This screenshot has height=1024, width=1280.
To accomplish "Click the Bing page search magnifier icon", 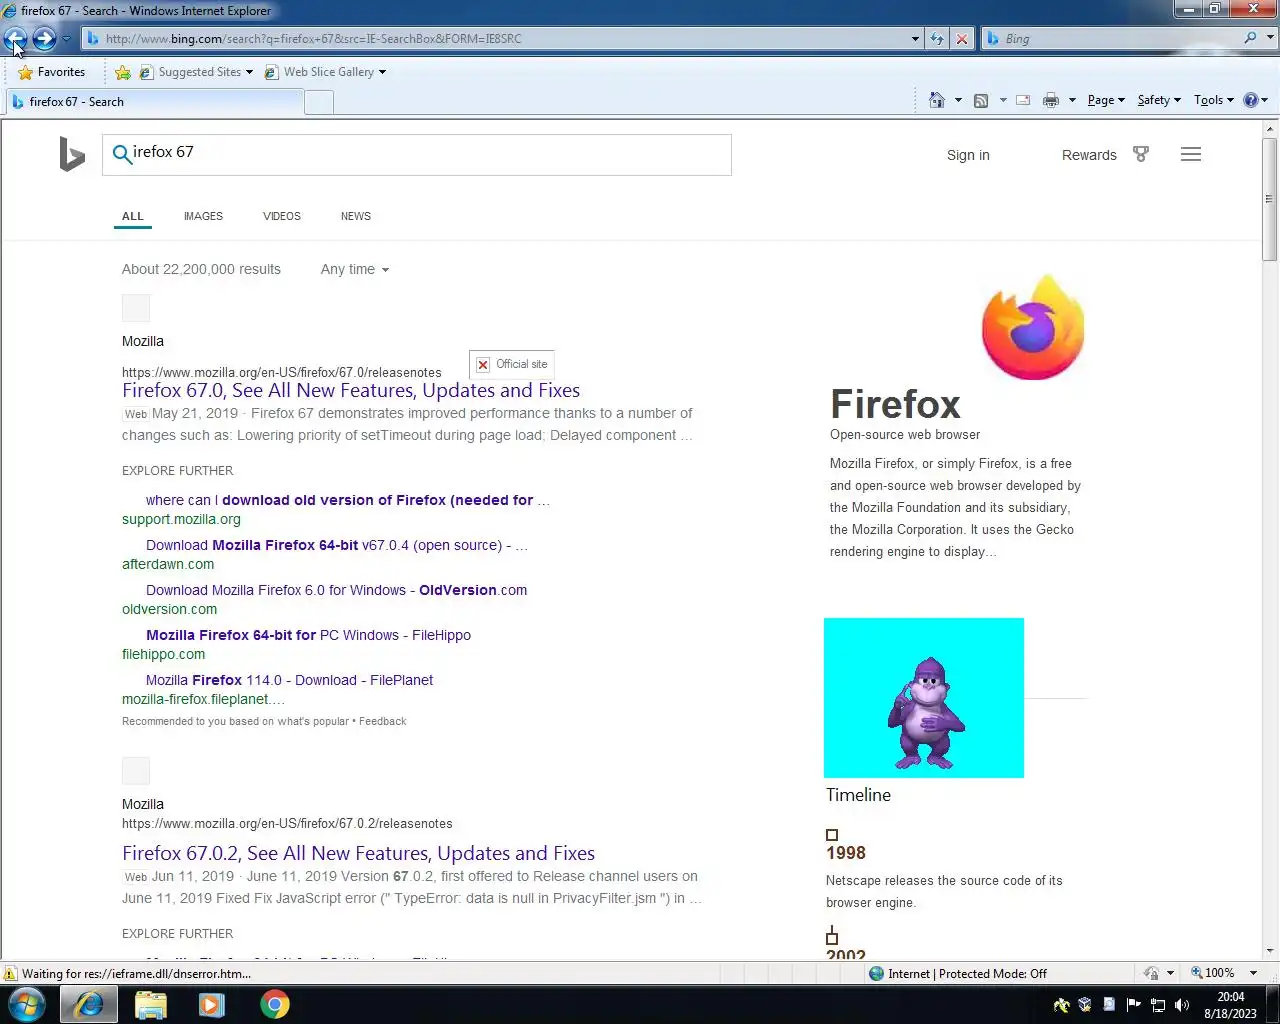I will point(121,154).
